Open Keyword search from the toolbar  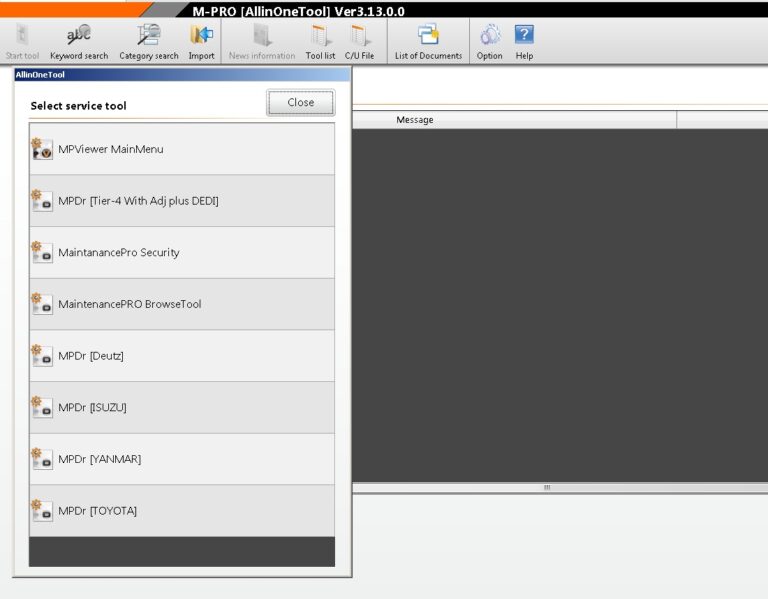pyautogui.click(x=79, y=35)
